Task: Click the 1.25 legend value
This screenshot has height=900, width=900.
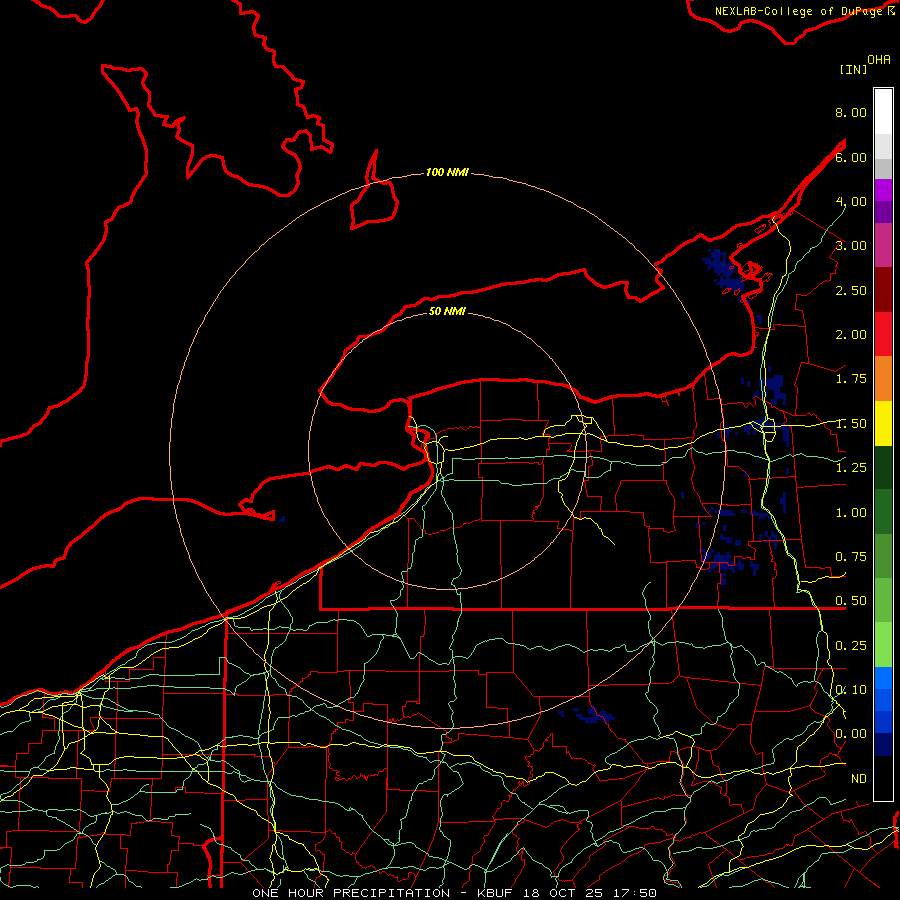Action: coord(851,468)
